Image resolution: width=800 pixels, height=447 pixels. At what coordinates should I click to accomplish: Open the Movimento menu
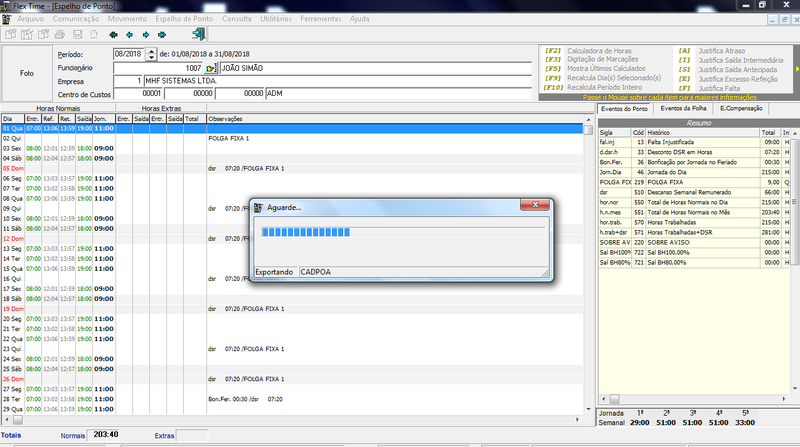pyautogui.click(x=127, y=19)
